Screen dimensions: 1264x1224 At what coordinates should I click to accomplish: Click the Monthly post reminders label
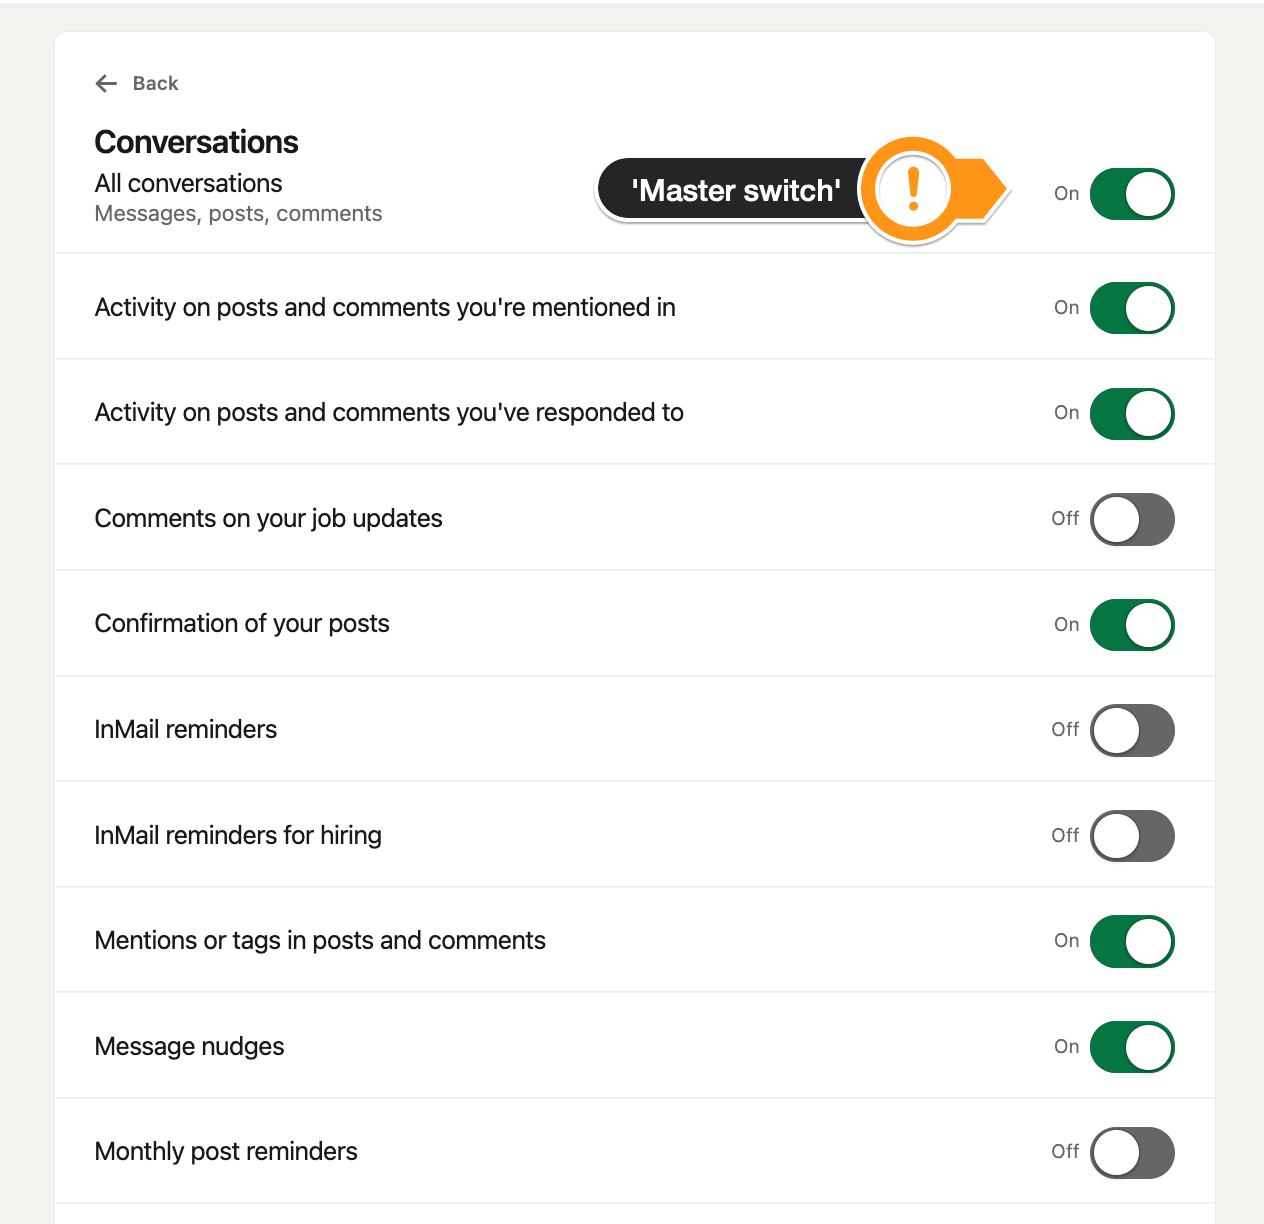226,1151
